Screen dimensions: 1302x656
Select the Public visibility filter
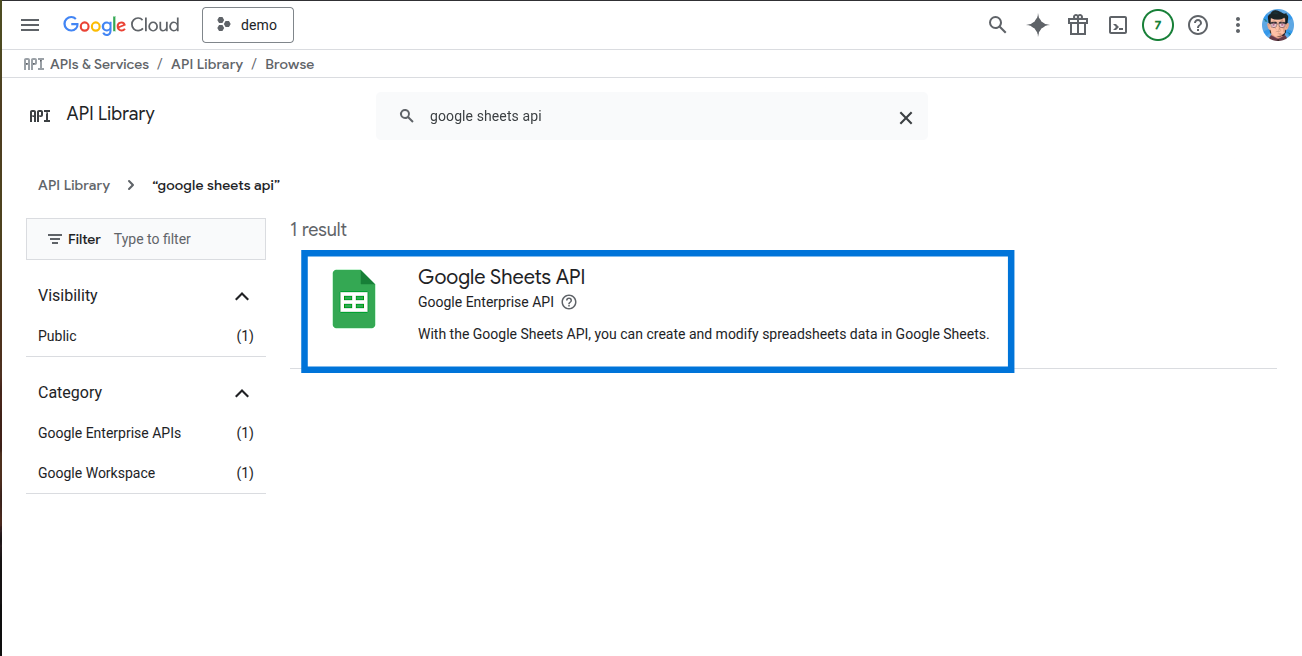tap(146, 336)
